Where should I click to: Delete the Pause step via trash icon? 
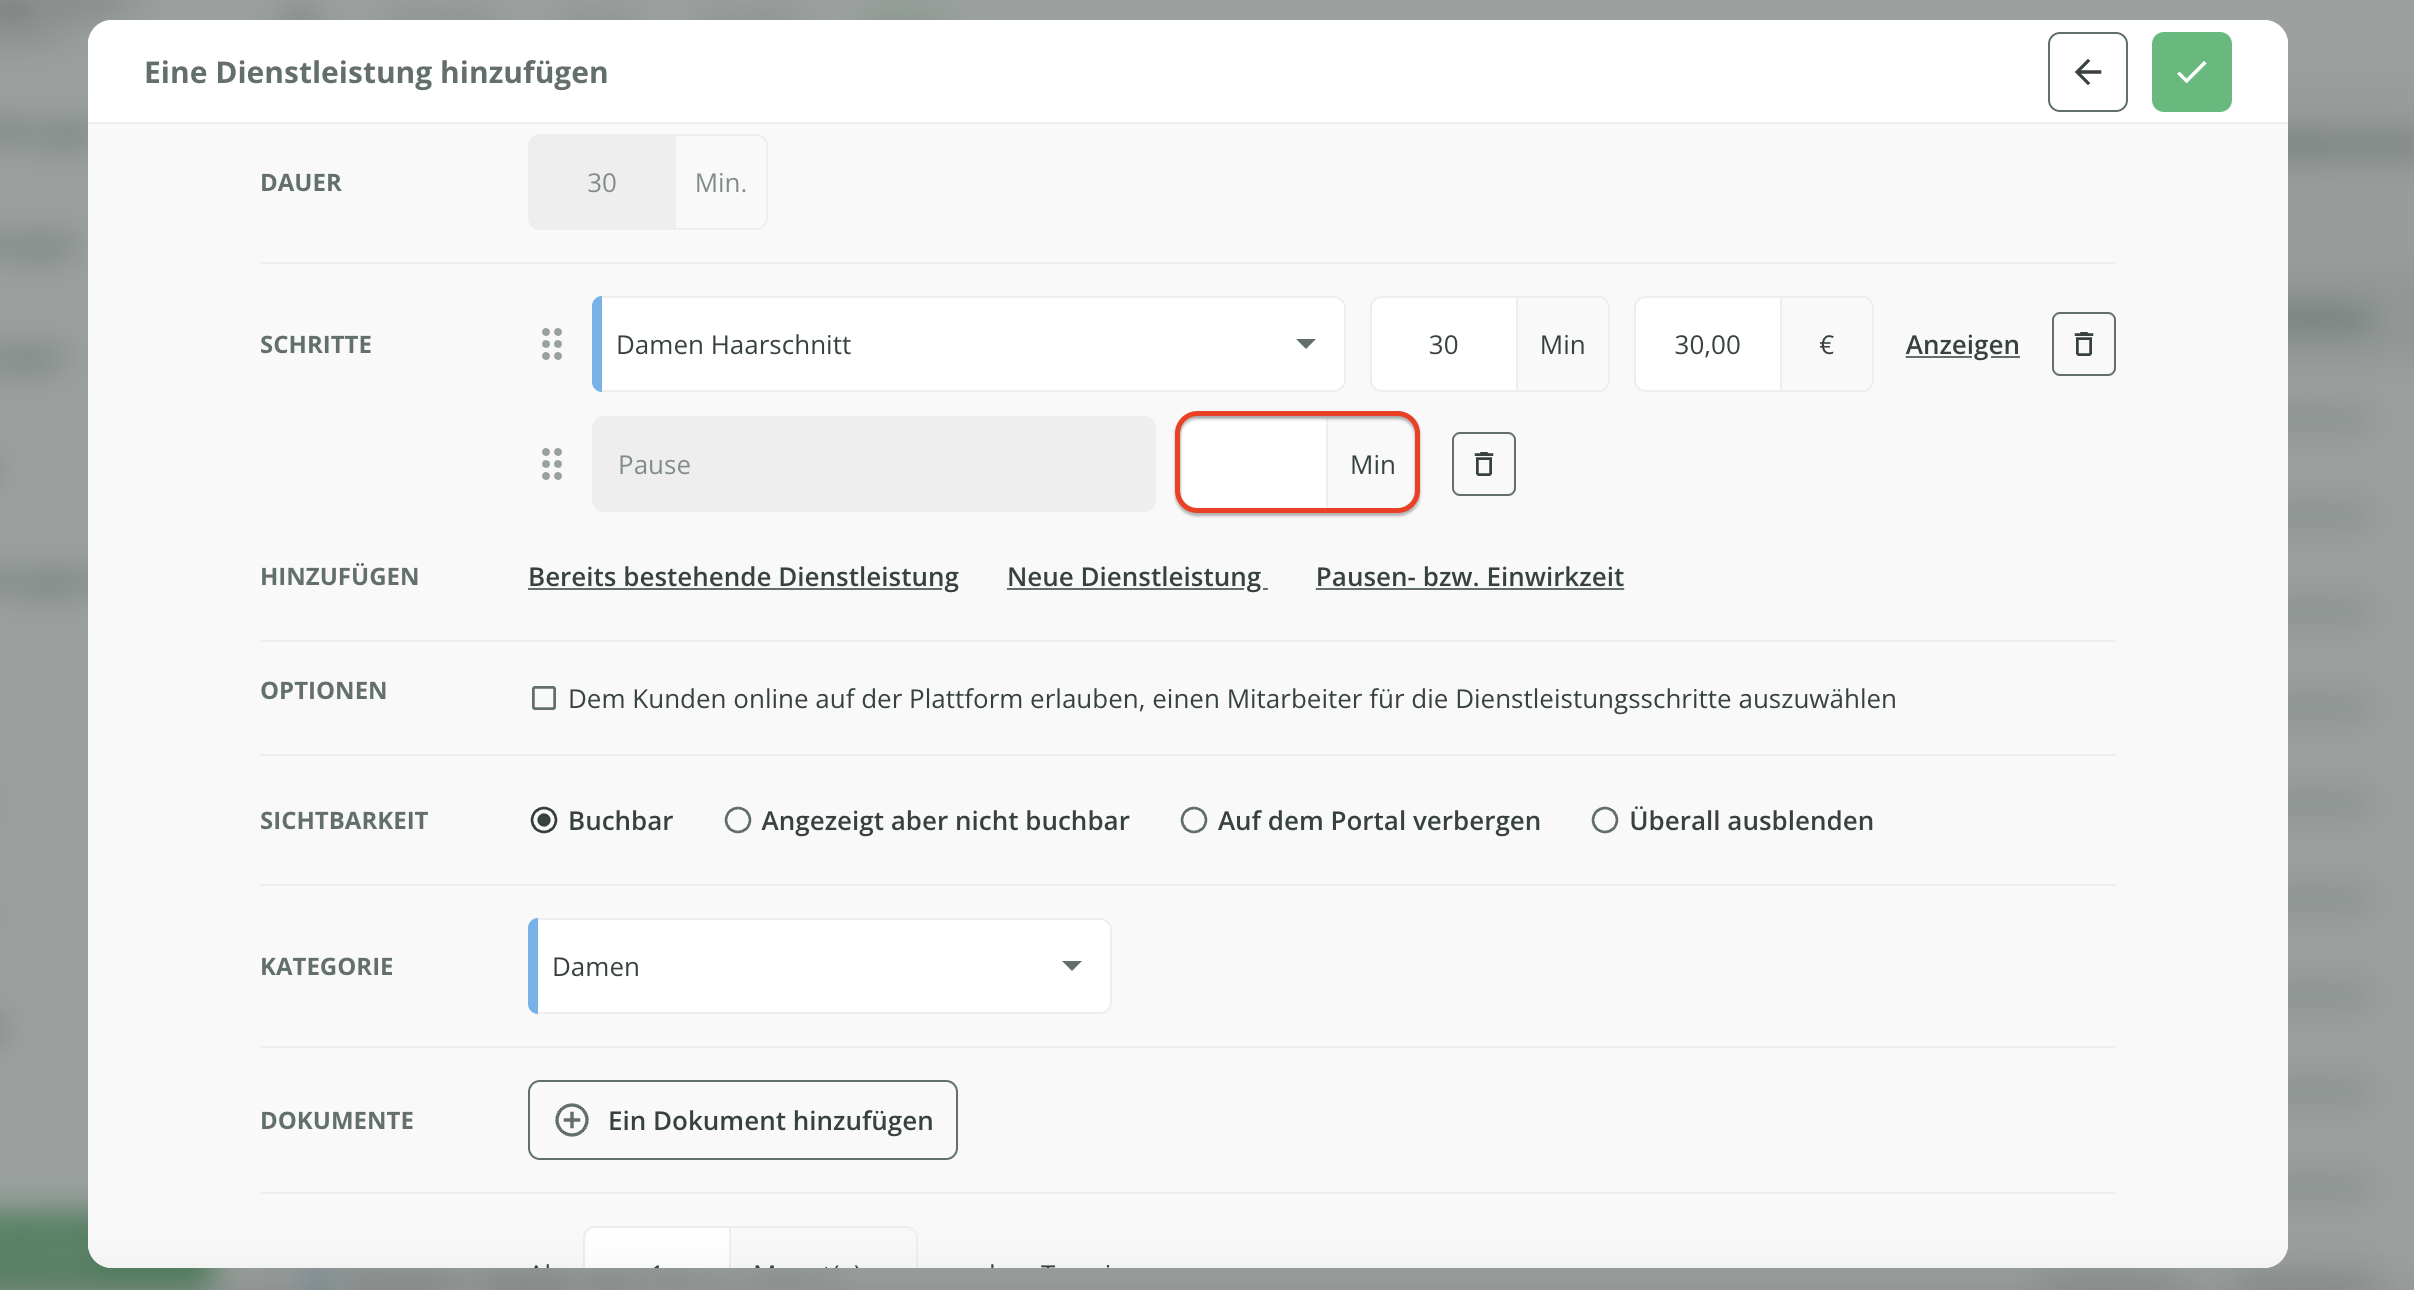point(1483,464)
